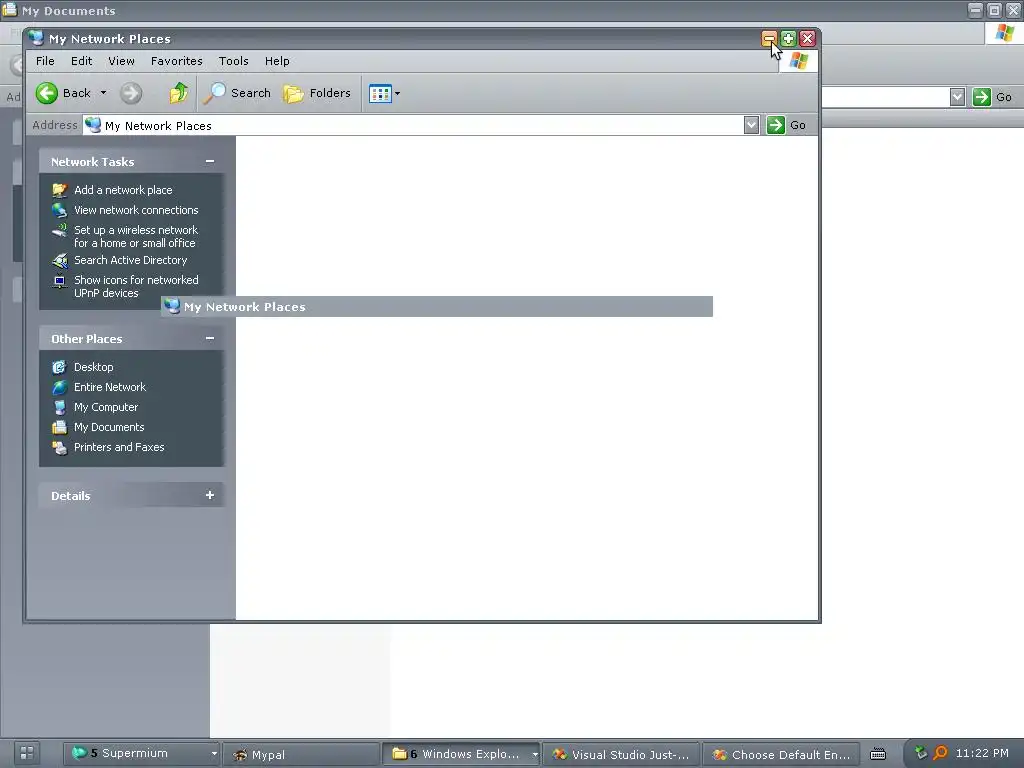1024x768 pixels.
Task: Open My Documents from Other Places
Action: coord(109,427)
